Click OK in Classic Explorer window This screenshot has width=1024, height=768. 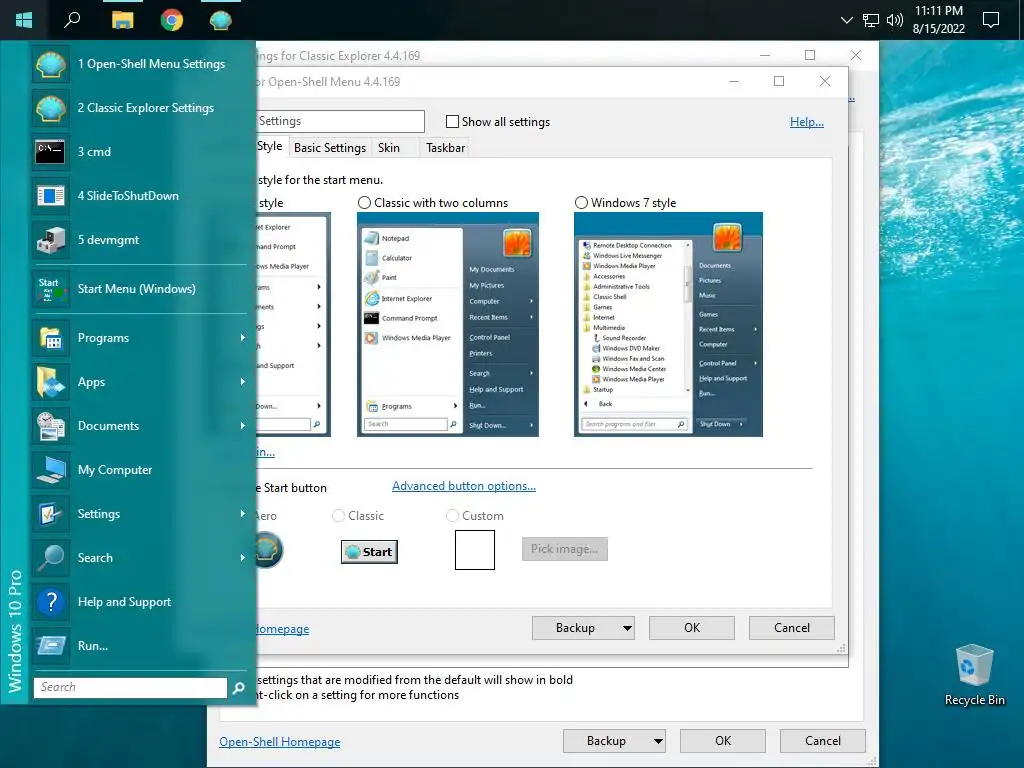pos(723,741)
